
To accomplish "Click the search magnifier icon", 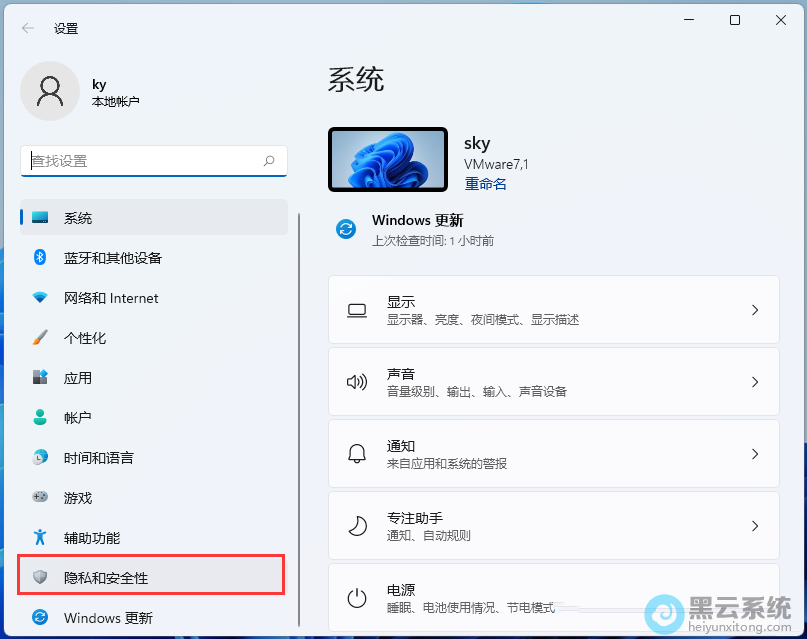I will 269,160.
